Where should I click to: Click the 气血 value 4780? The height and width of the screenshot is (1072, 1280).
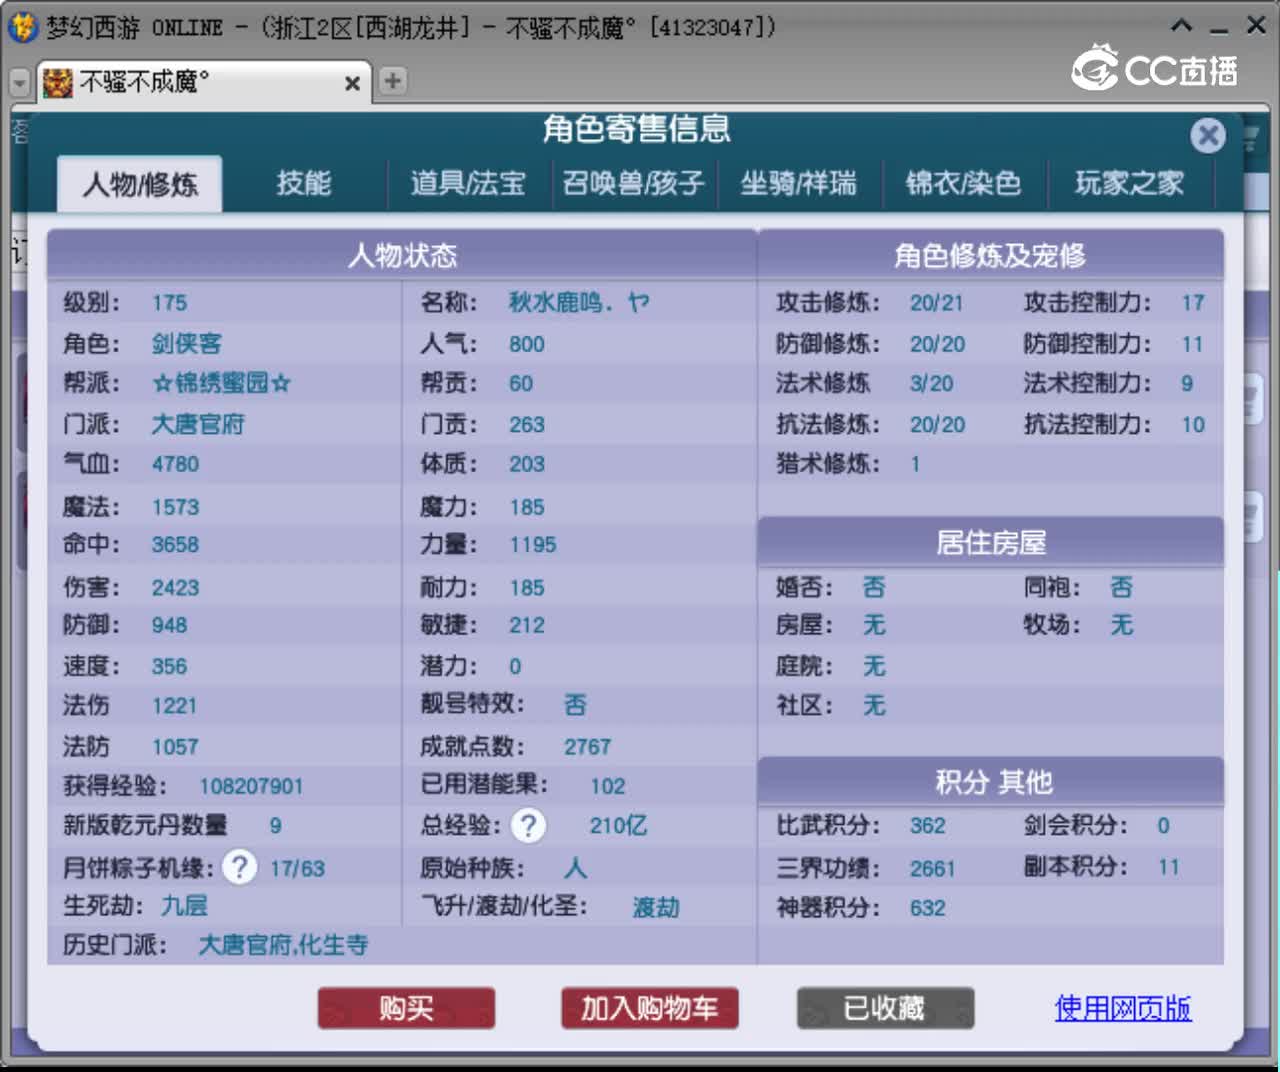click(x=175, y=464)
